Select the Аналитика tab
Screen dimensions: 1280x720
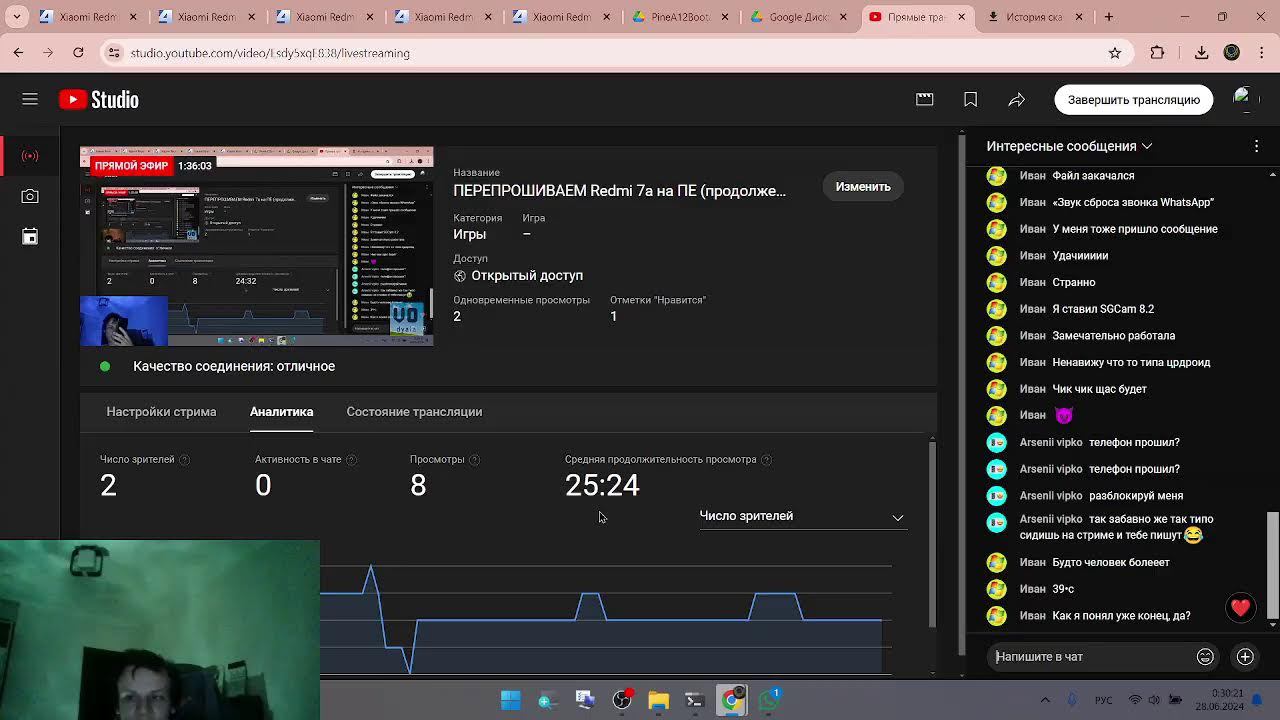[281, 412]
